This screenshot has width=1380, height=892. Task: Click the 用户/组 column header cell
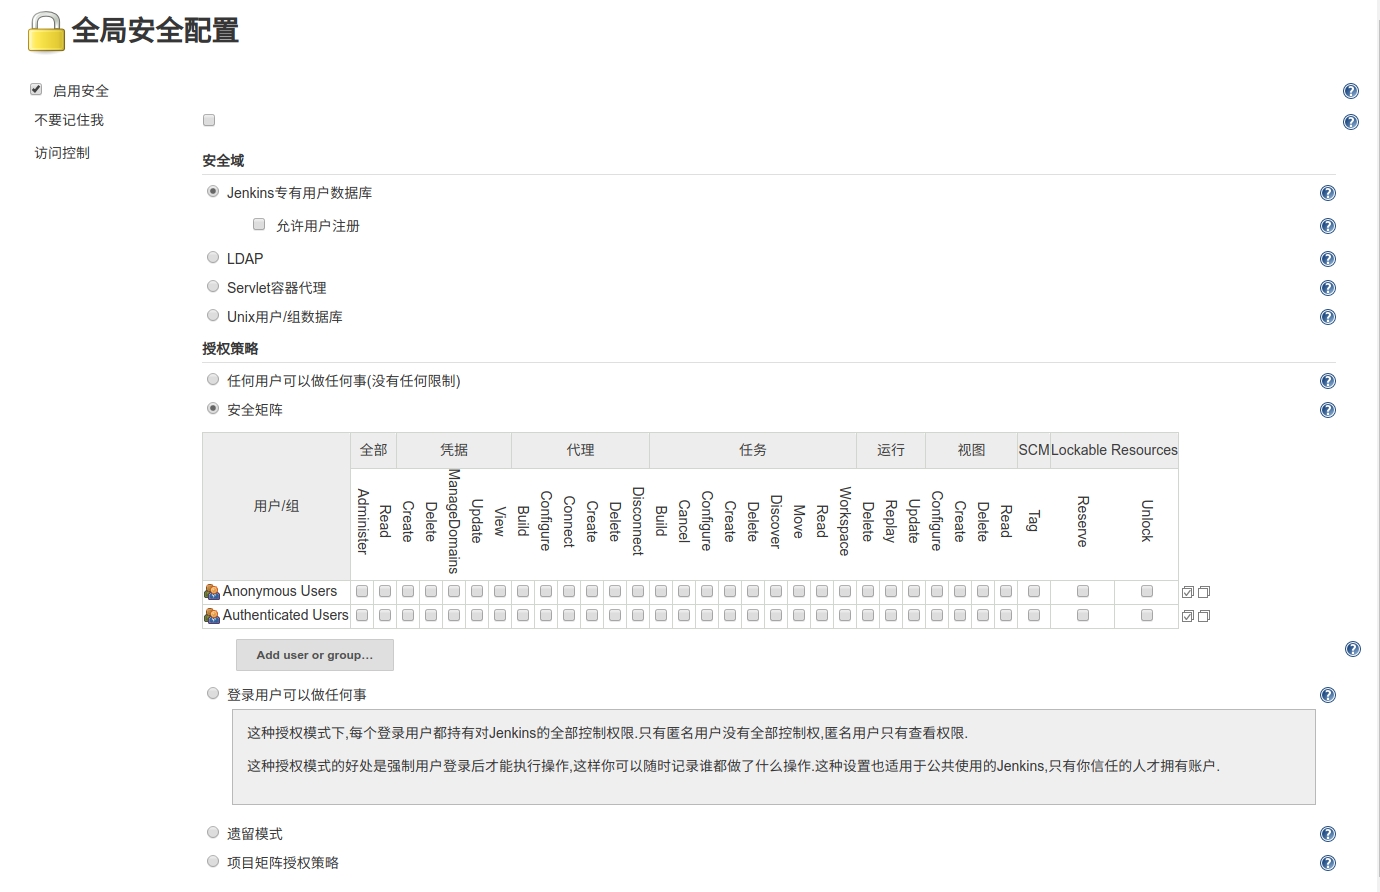click(x=277, y=506)
